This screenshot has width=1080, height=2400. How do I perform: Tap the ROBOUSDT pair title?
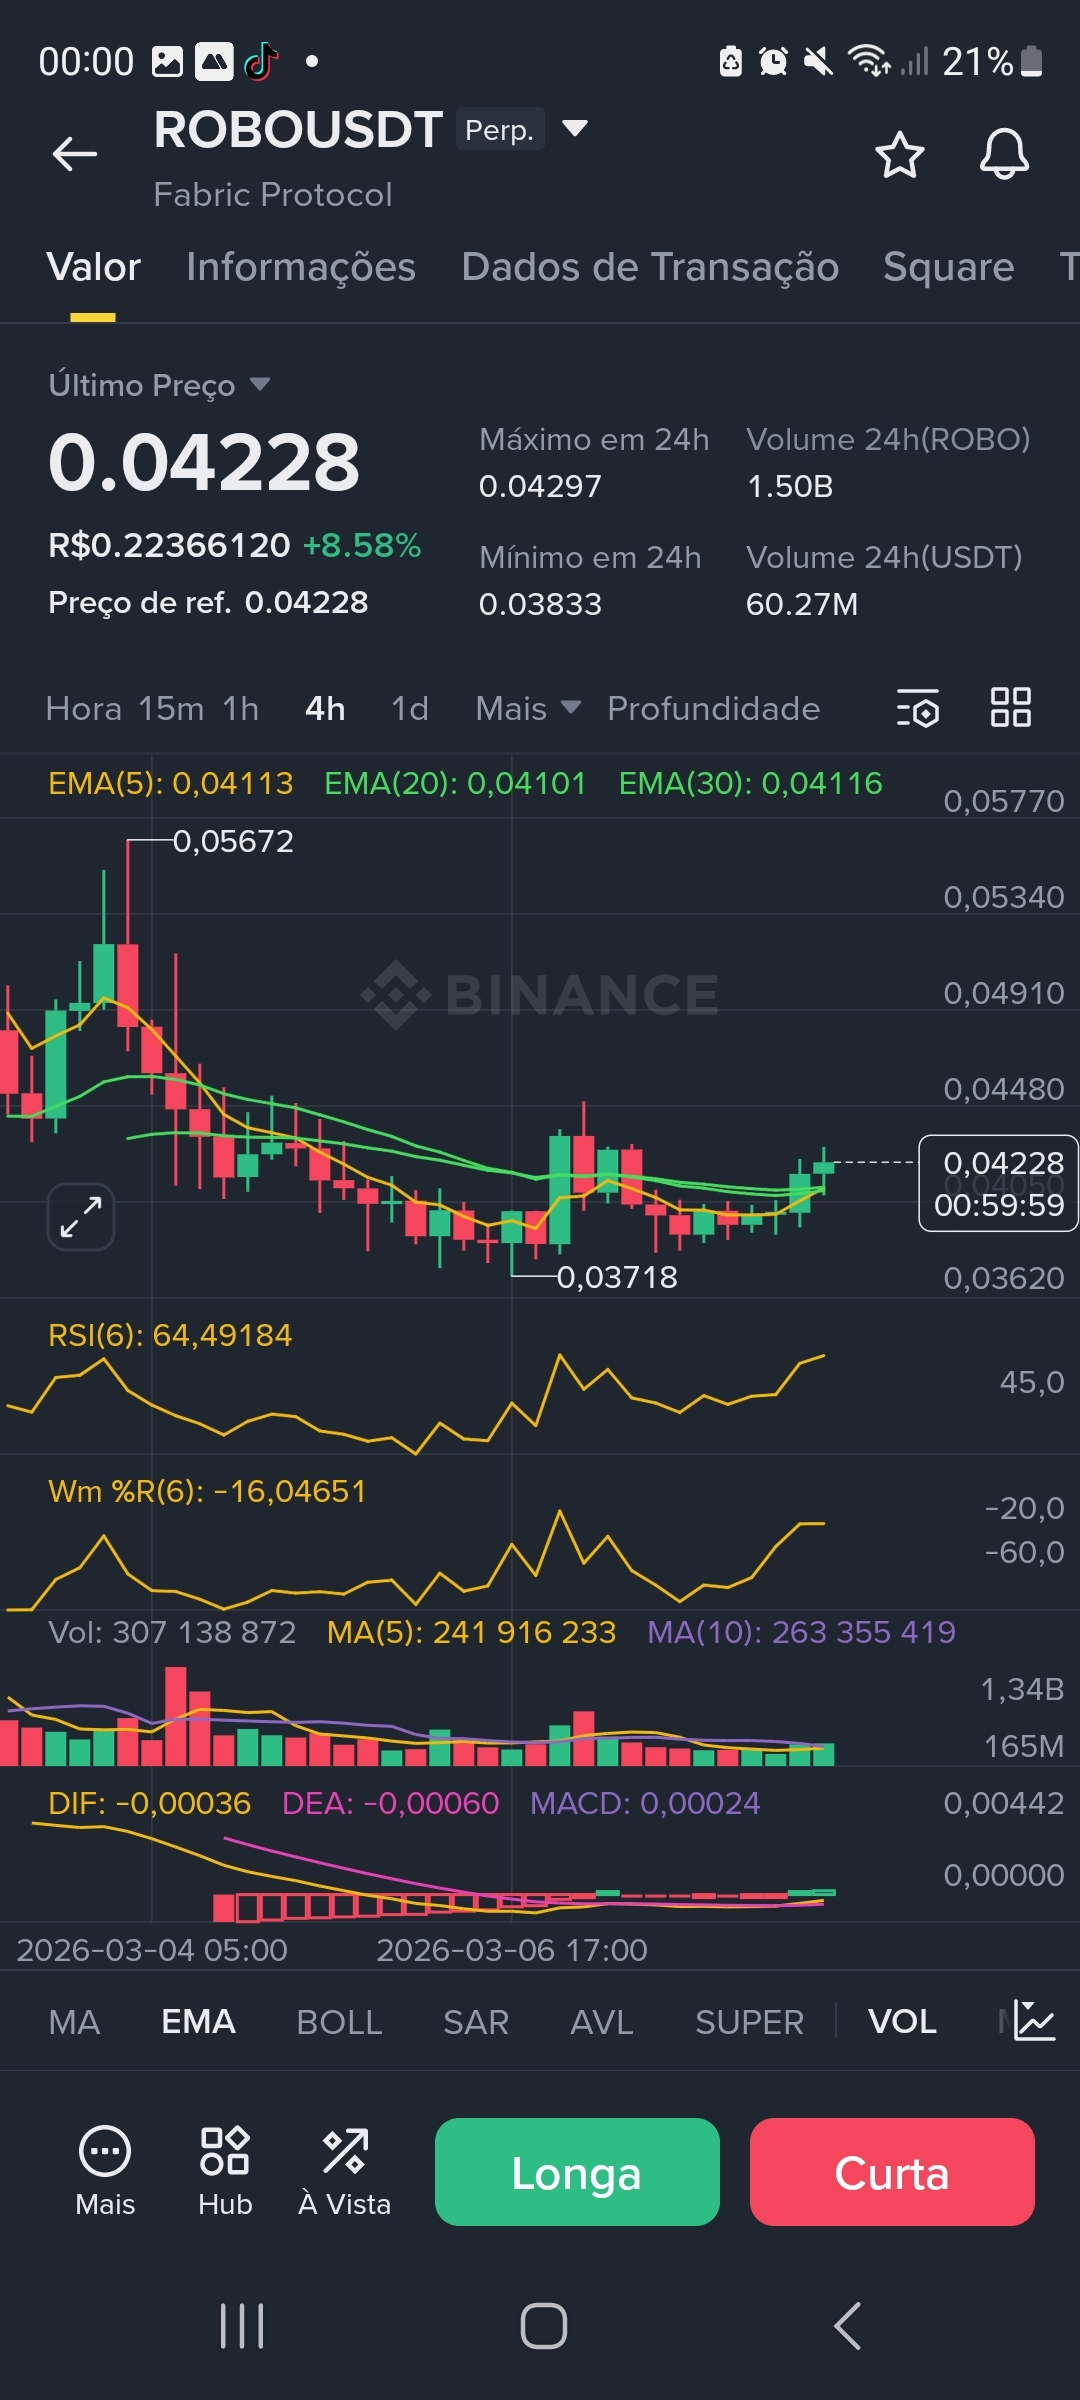pos(298,129)
